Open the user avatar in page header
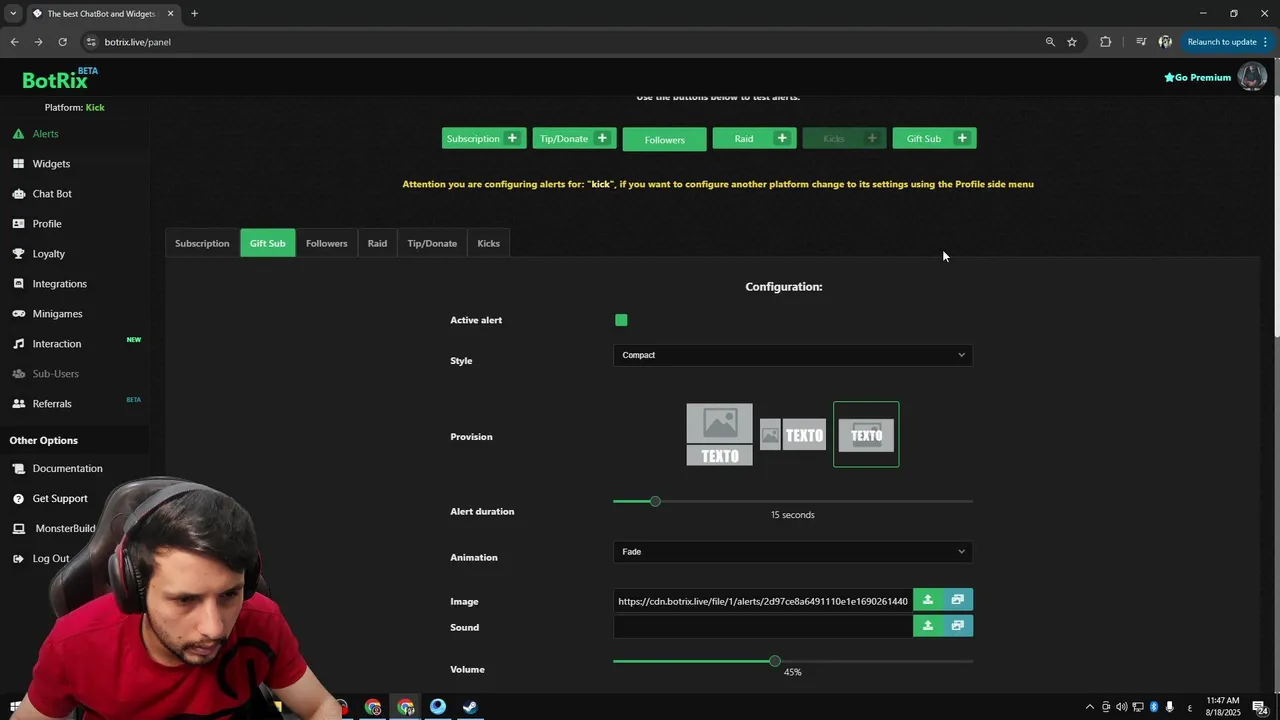1280x720 pixels. pos(1252,76)
